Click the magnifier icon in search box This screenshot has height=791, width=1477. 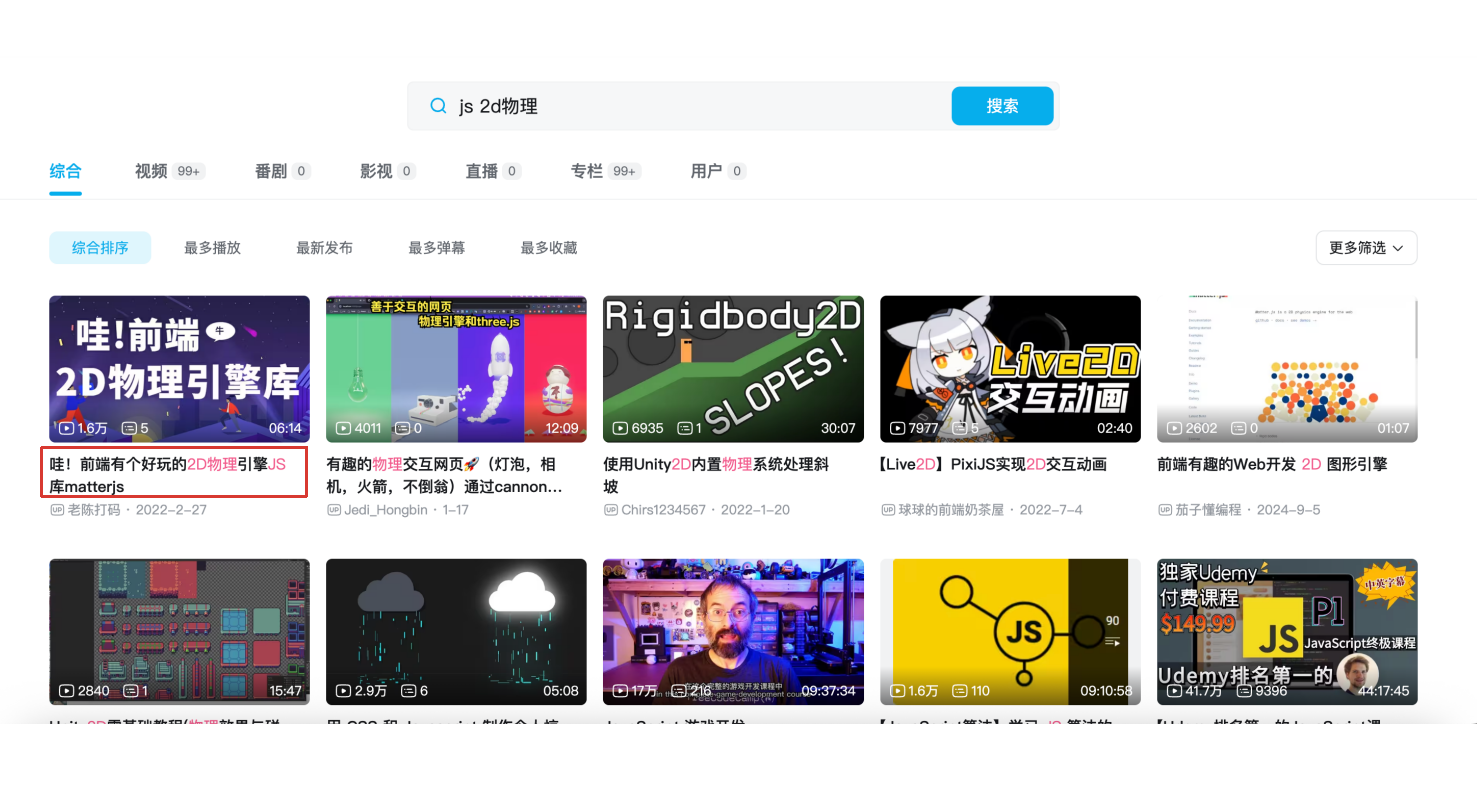[x=438, y=106]
